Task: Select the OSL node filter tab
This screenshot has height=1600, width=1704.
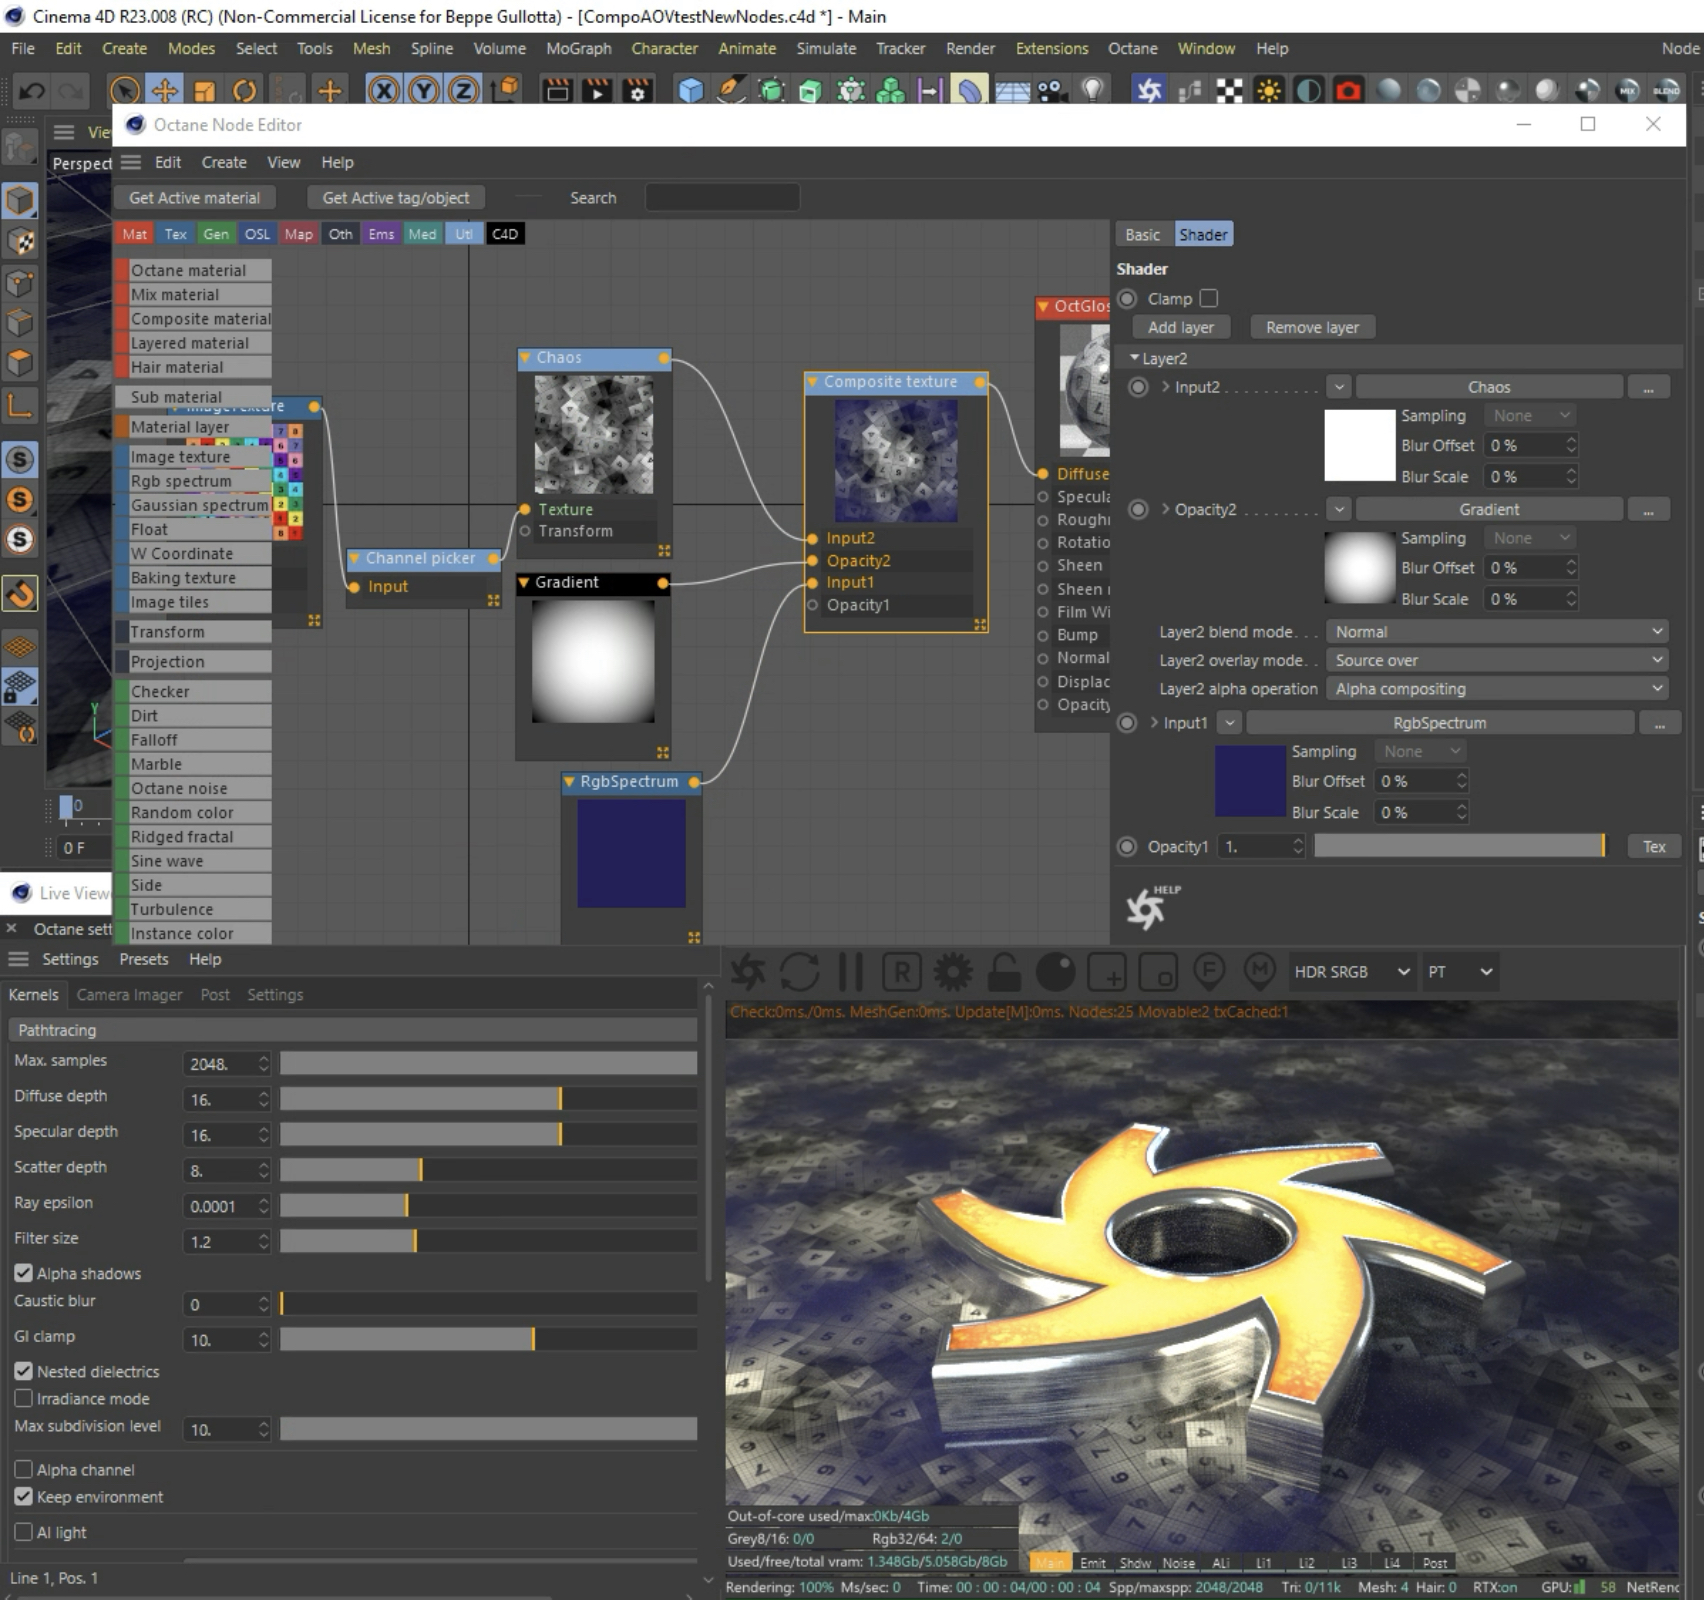Action: tap(257, 234)
